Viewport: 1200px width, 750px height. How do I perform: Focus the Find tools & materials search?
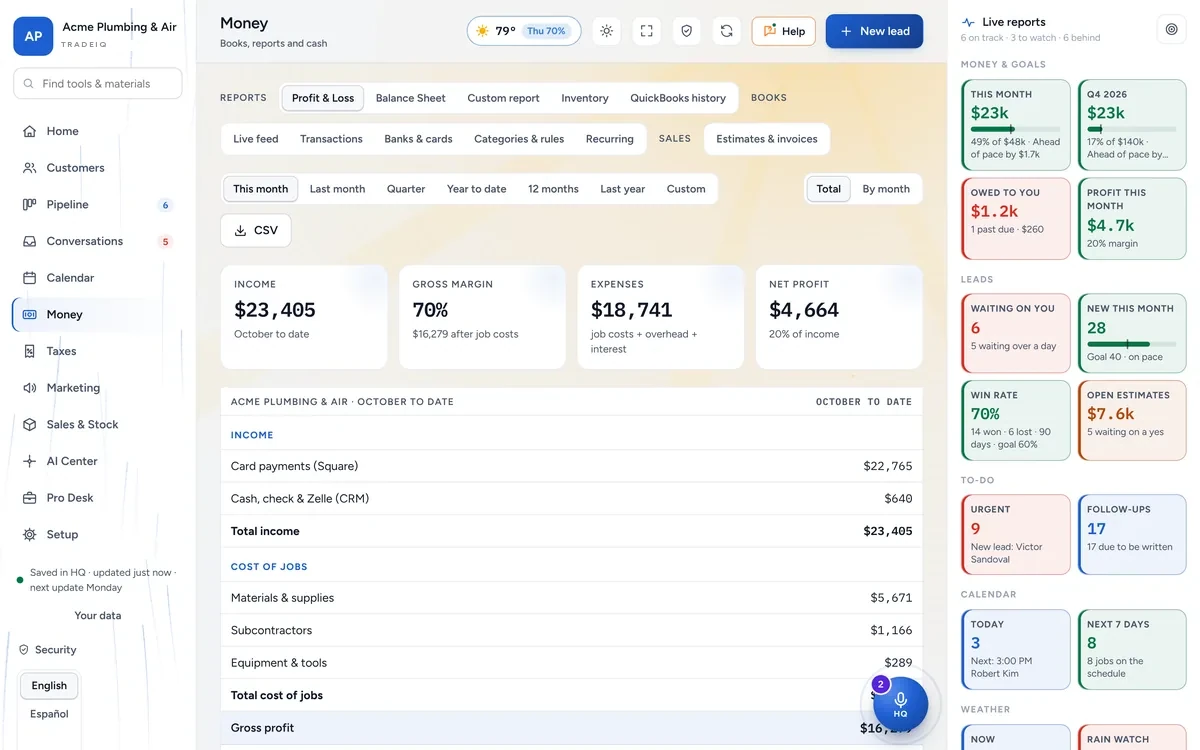(98, 83)
